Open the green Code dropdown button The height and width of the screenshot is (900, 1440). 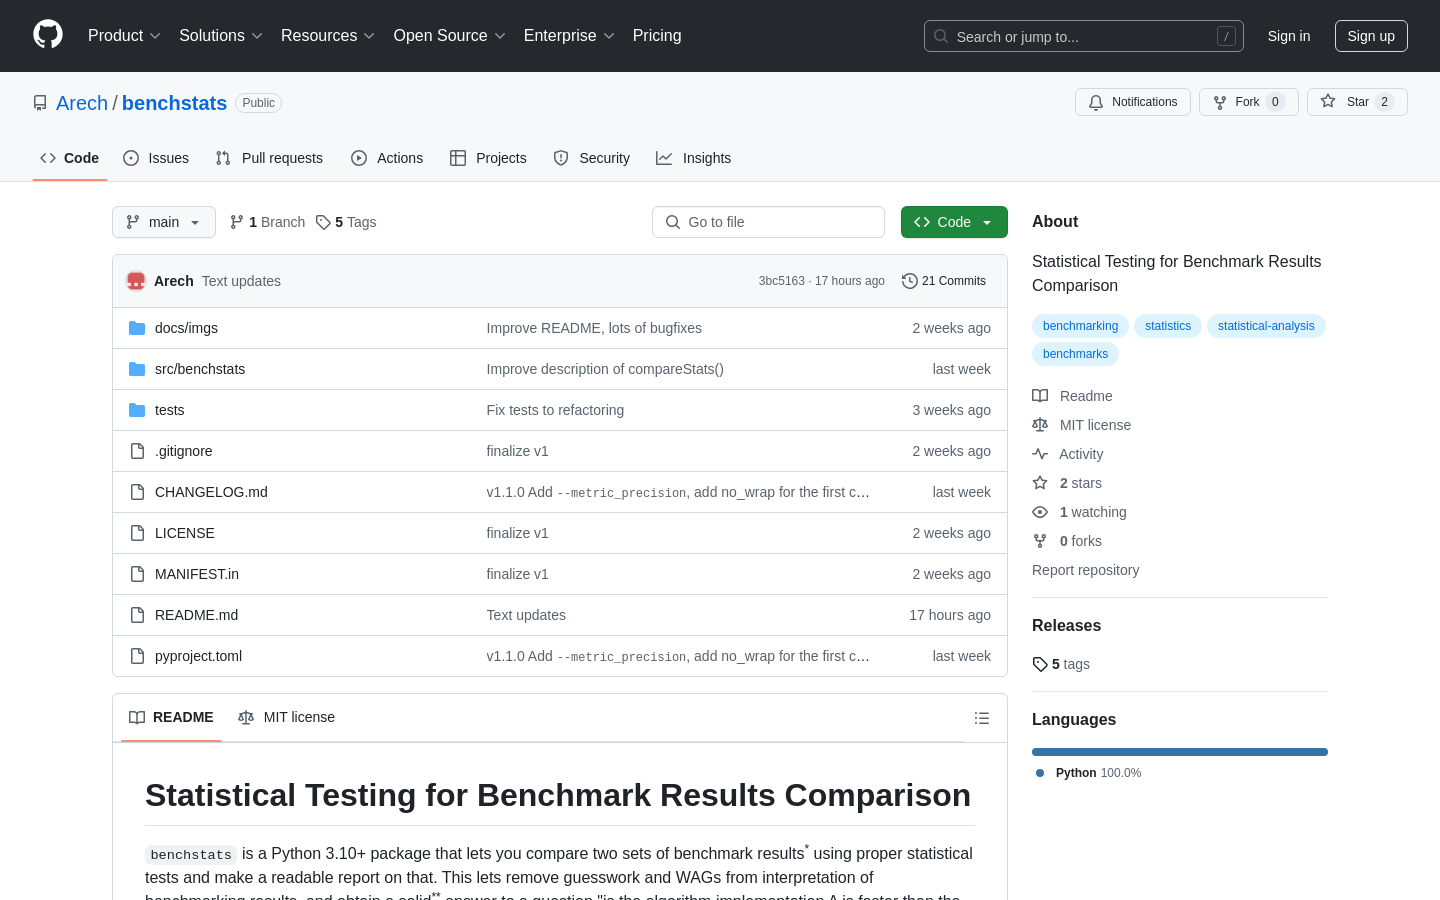pos(954,222)
